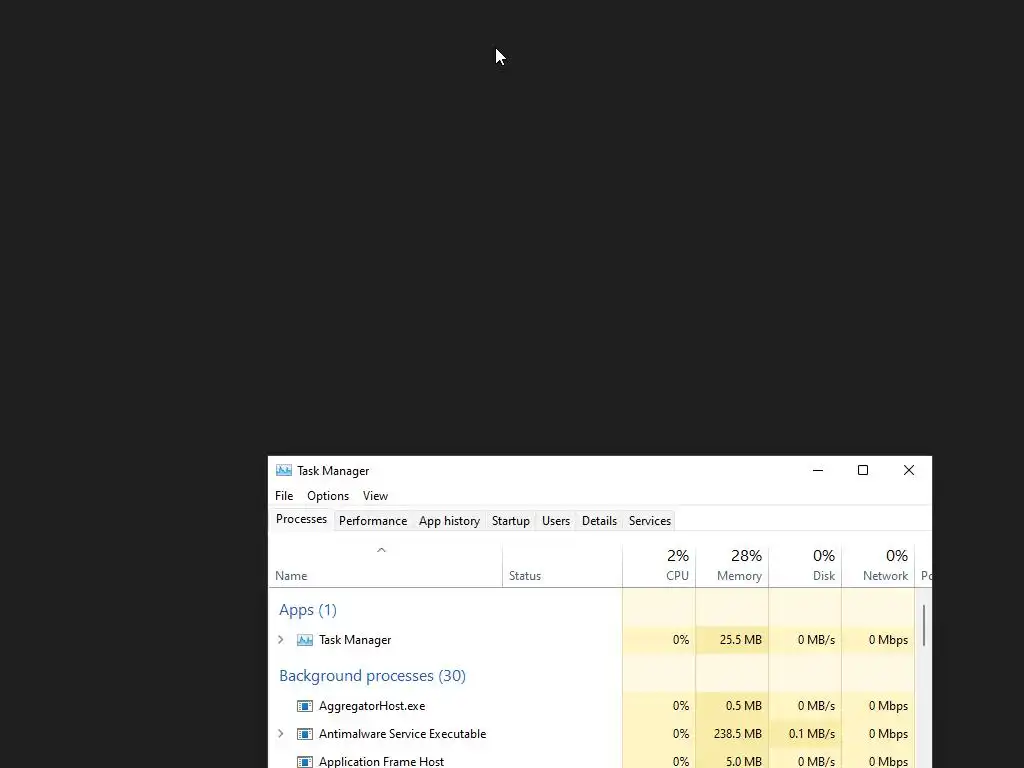Select the AggregatorHost.exe row name
The height and width of the screenshot is (768, 1024).
tap(372, 706)
